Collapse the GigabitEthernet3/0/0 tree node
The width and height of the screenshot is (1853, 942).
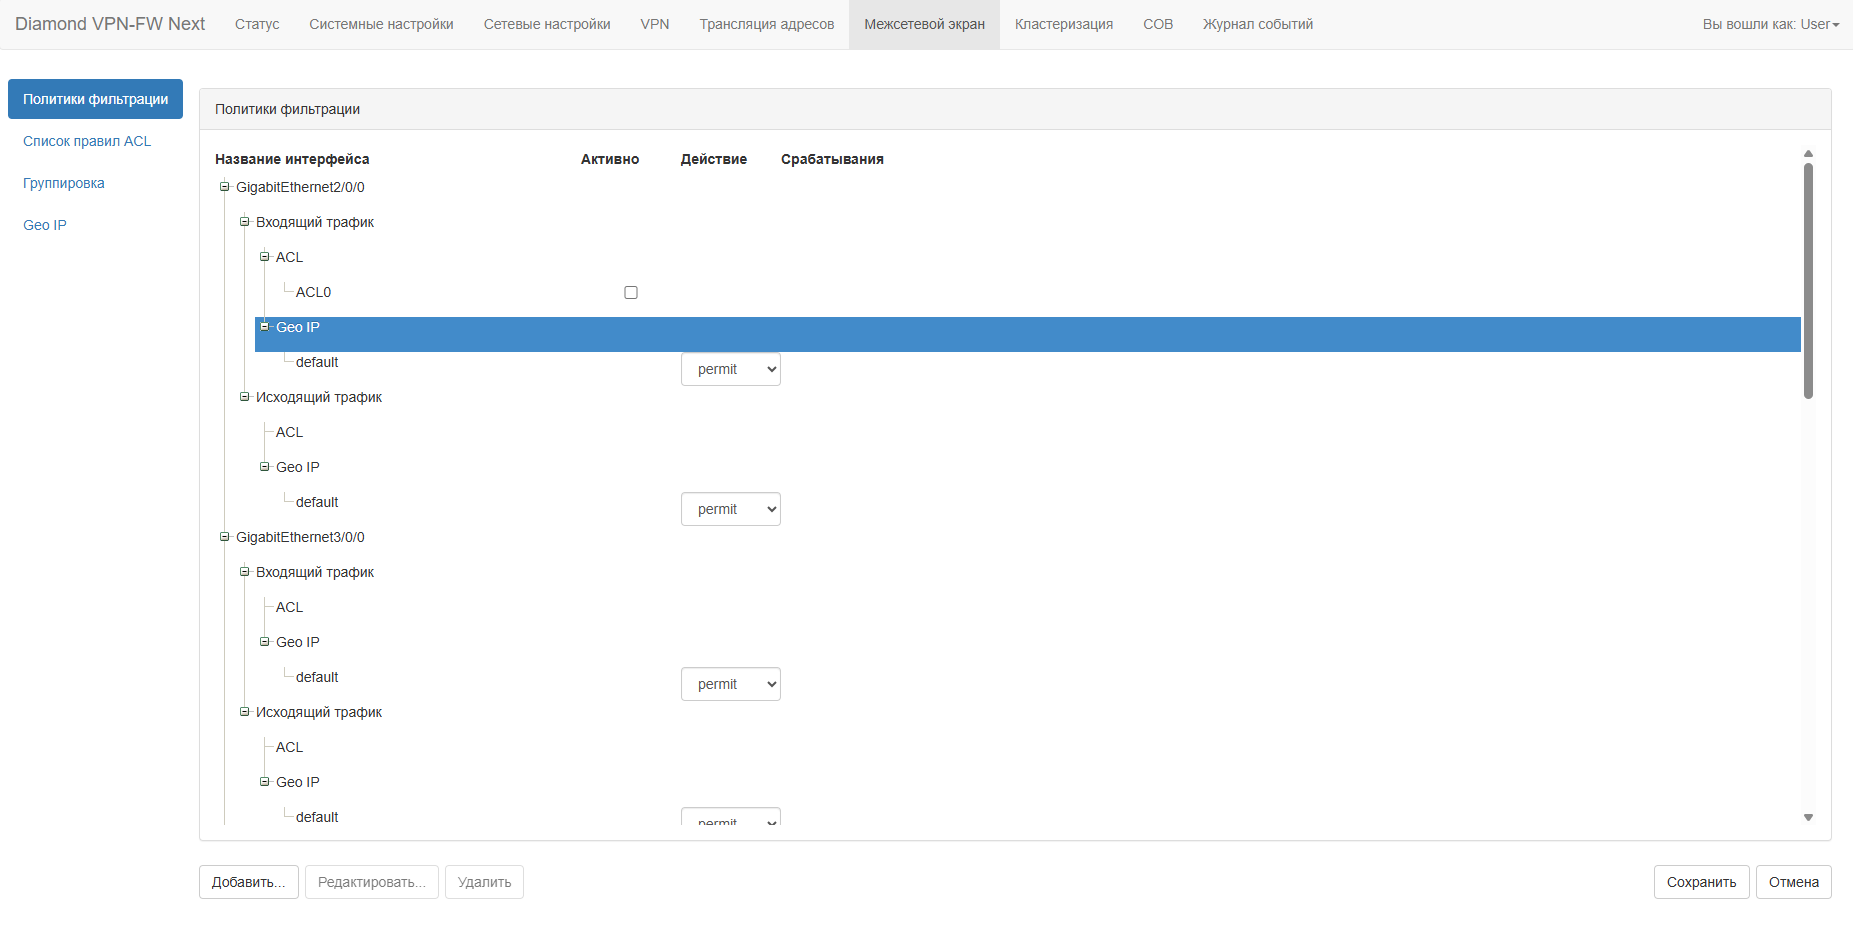[225, 537]
